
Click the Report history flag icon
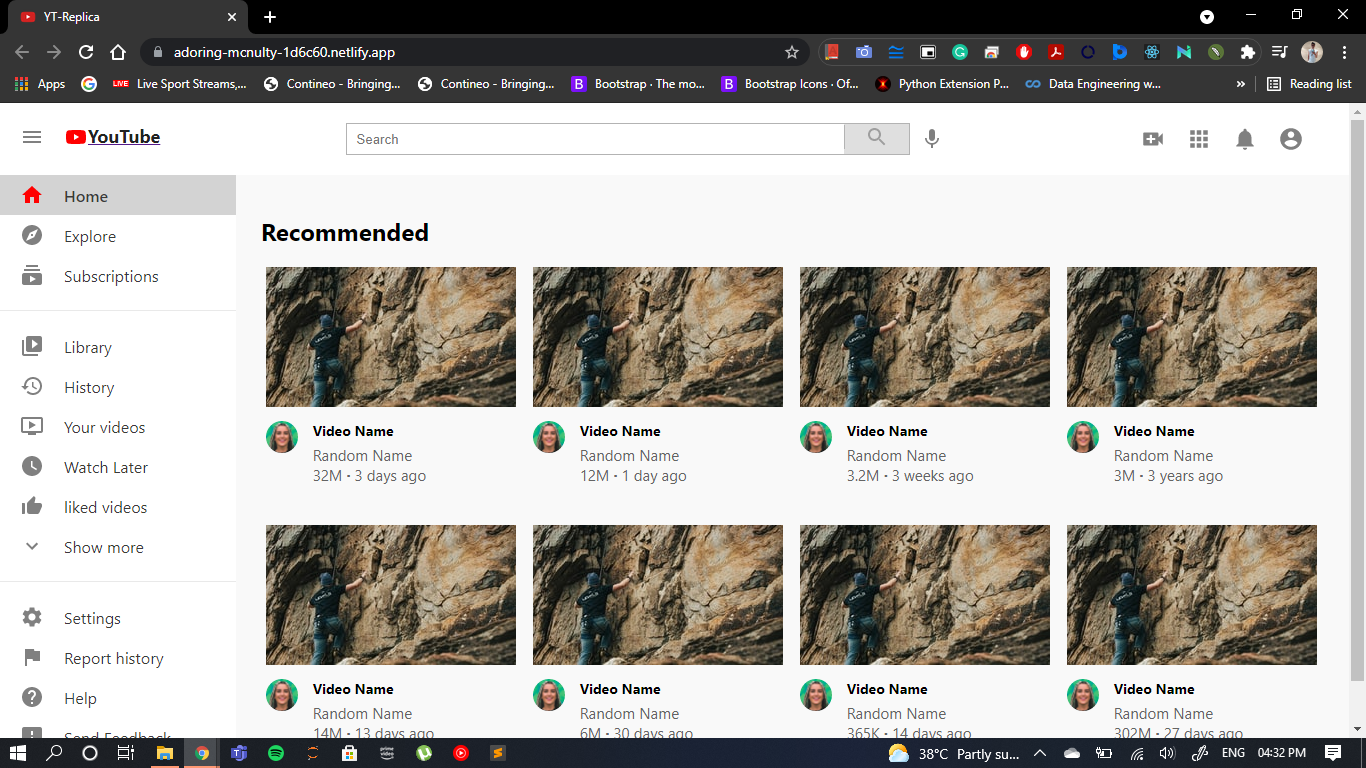(x=32, y=657)
